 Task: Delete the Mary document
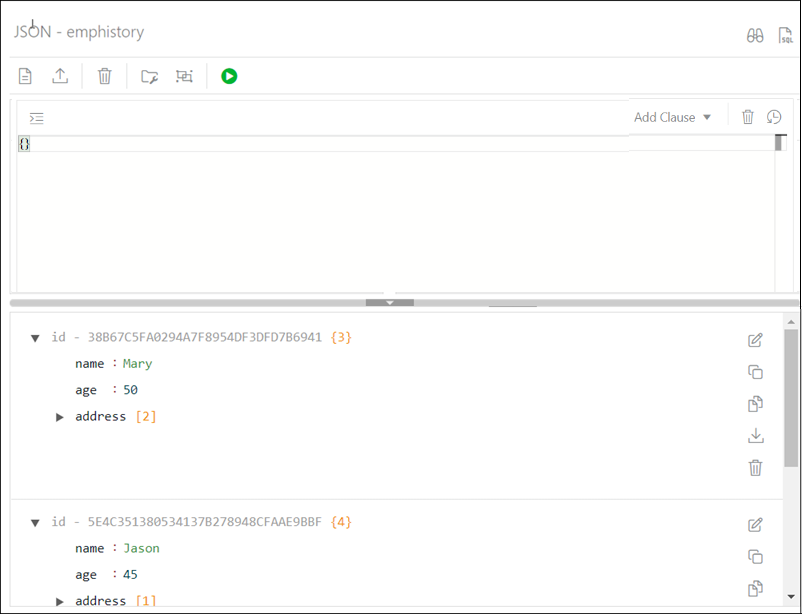pyautogui.click(x=755, y=468)
